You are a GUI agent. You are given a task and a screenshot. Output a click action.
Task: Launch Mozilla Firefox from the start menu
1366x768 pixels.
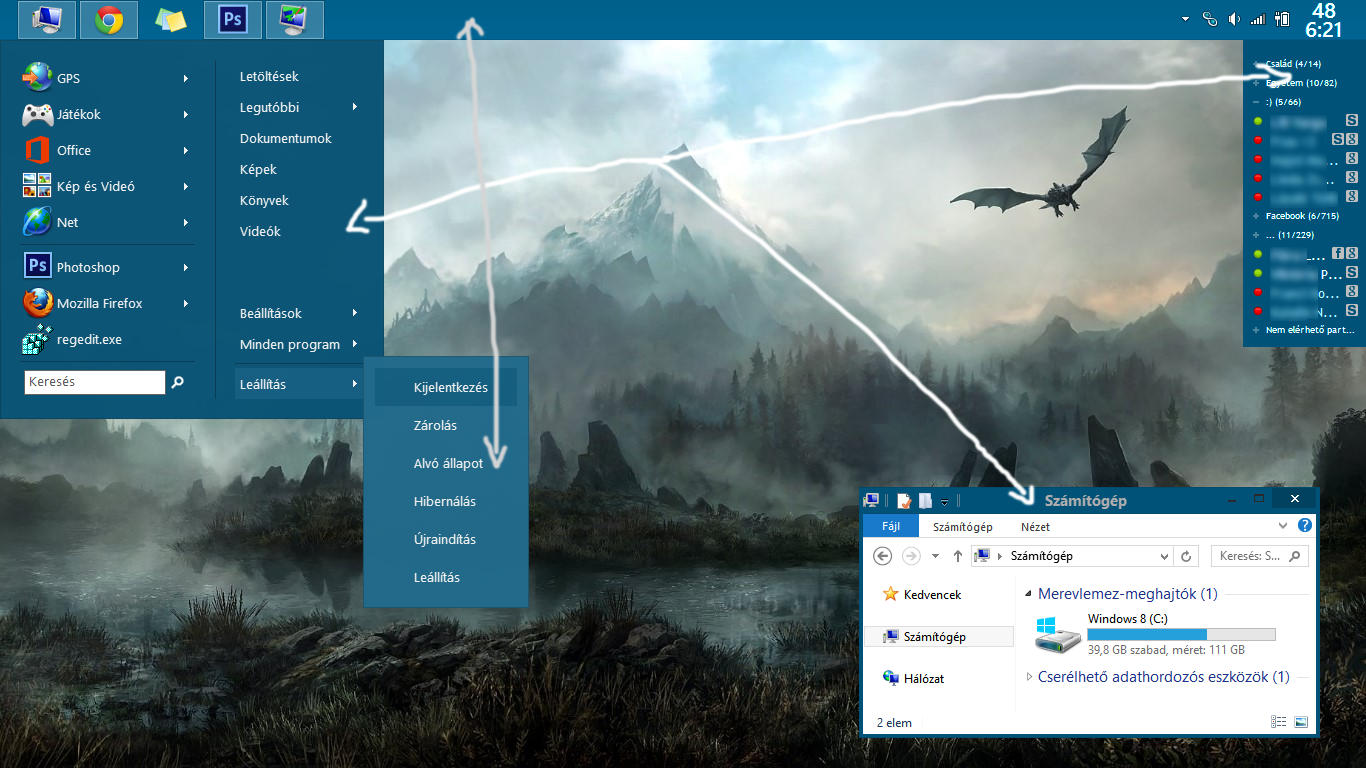[38, 303]
